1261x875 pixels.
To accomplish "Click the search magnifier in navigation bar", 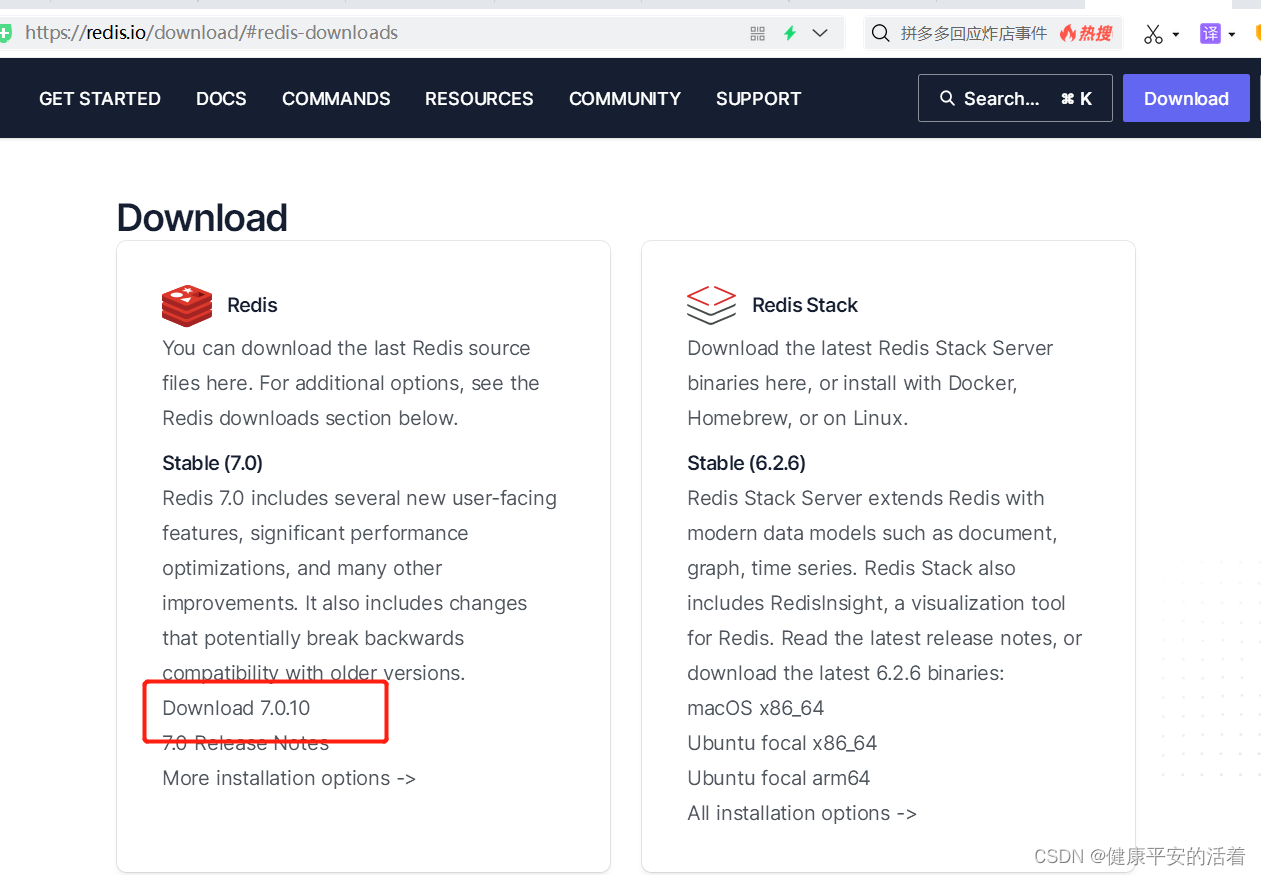I will click(946, 98).
